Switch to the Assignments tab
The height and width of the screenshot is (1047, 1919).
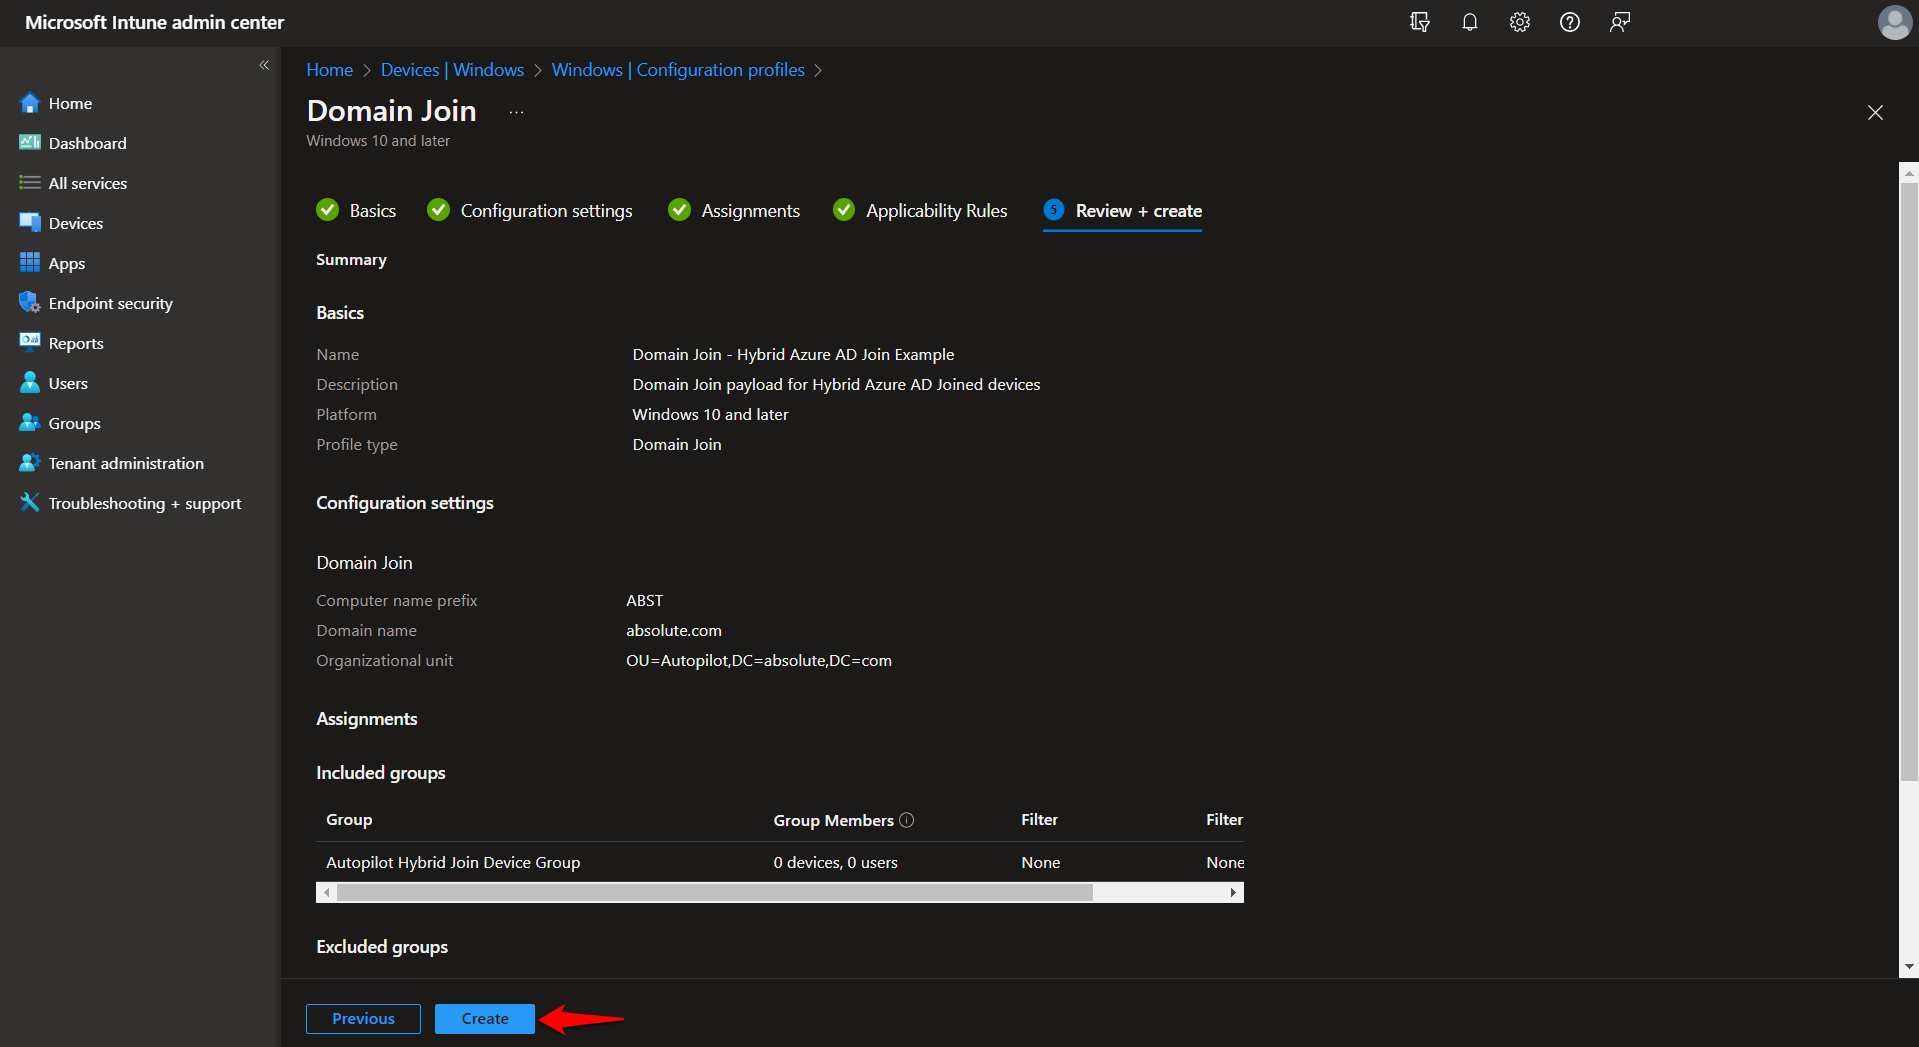[750, 210]
